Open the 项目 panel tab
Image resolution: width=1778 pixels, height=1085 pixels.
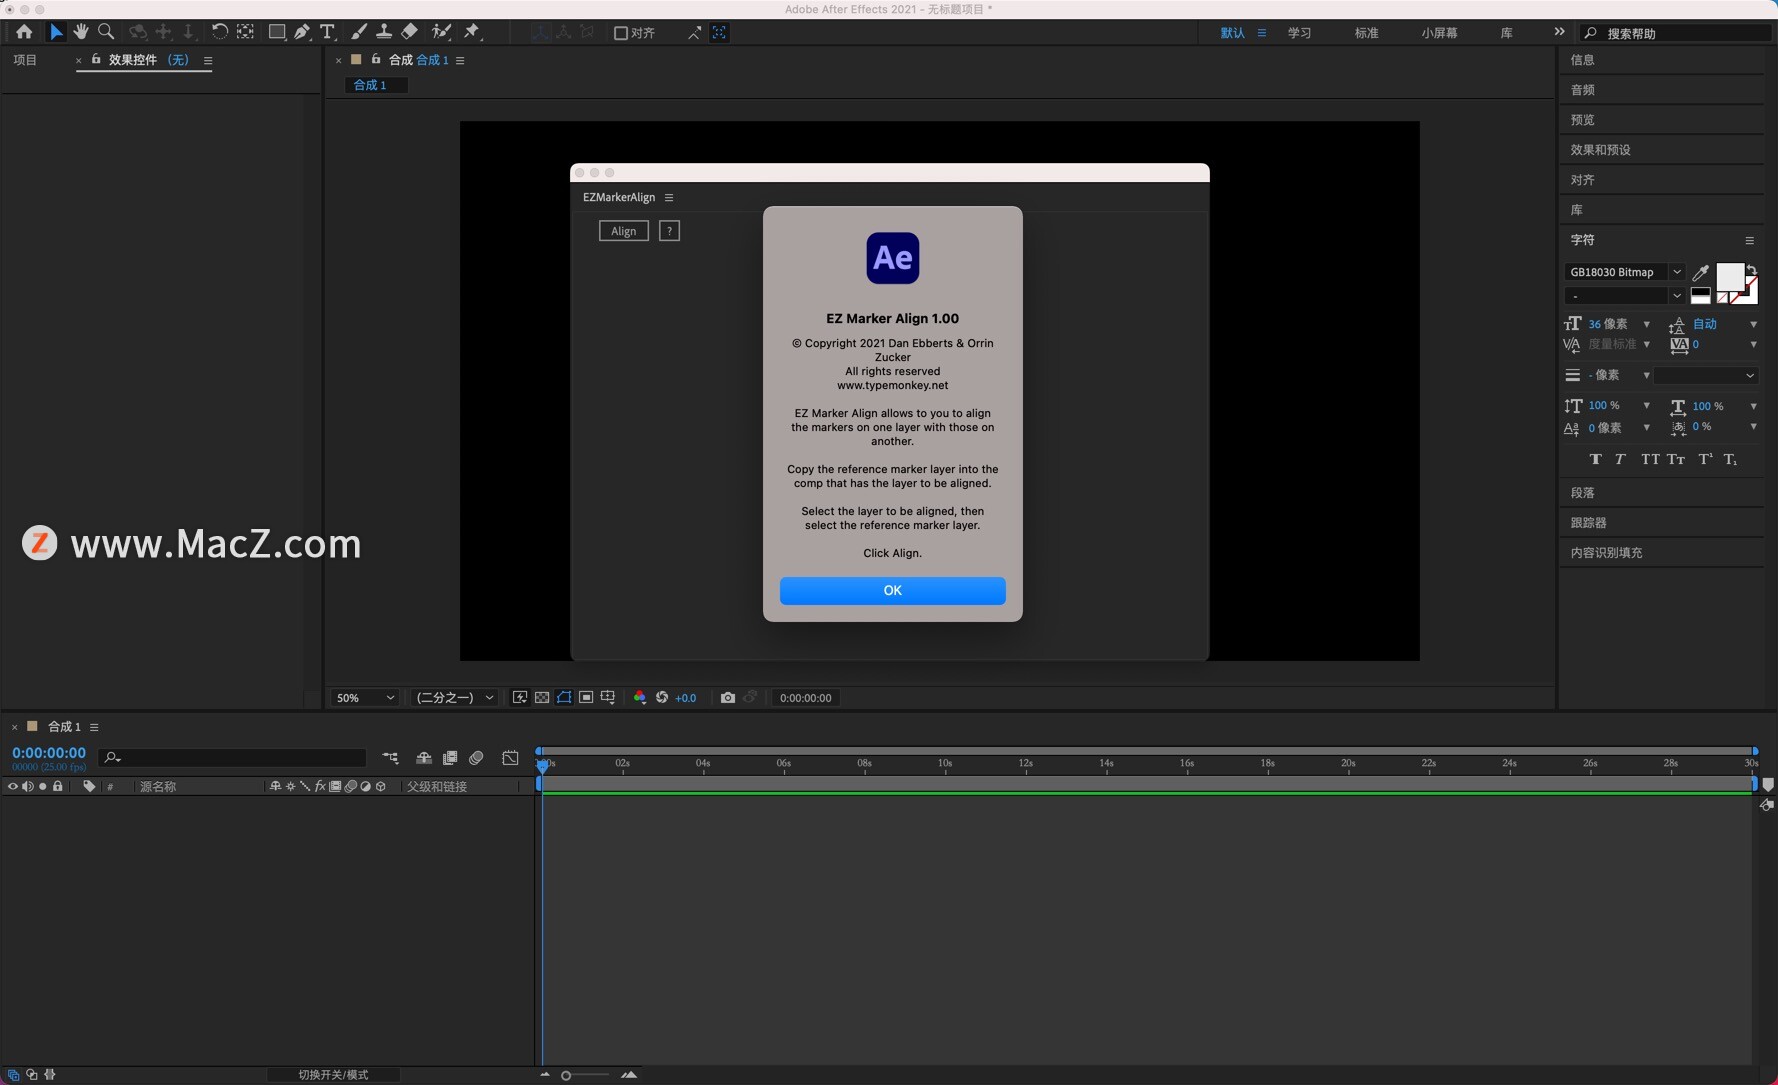pyautogui.click(x=25, y=60)
